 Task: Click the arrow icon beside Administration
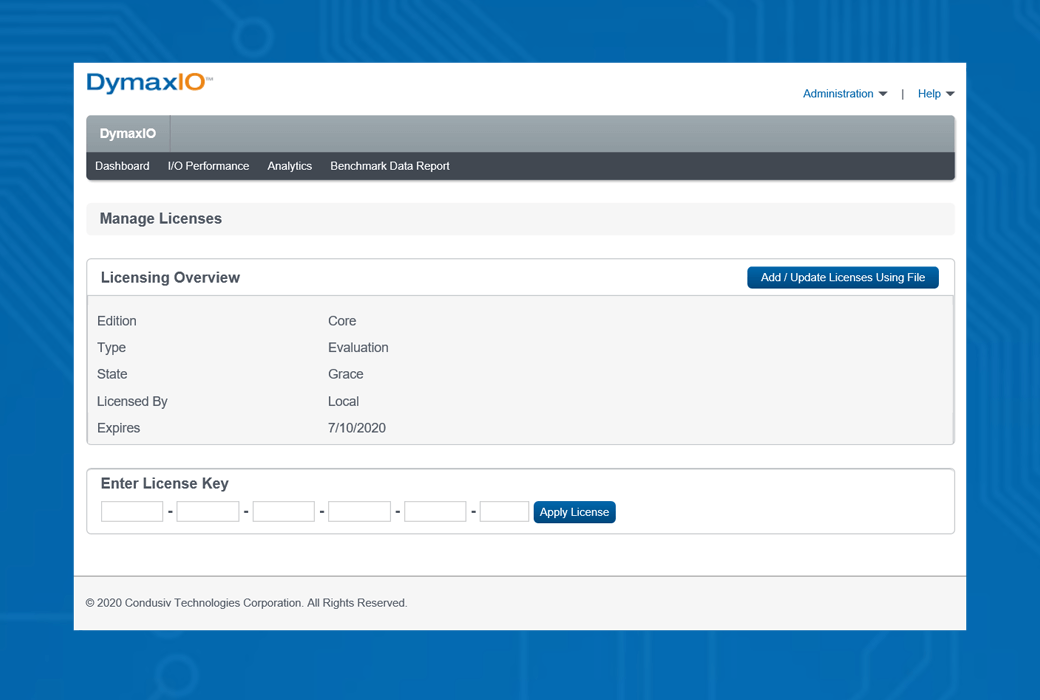883,94
